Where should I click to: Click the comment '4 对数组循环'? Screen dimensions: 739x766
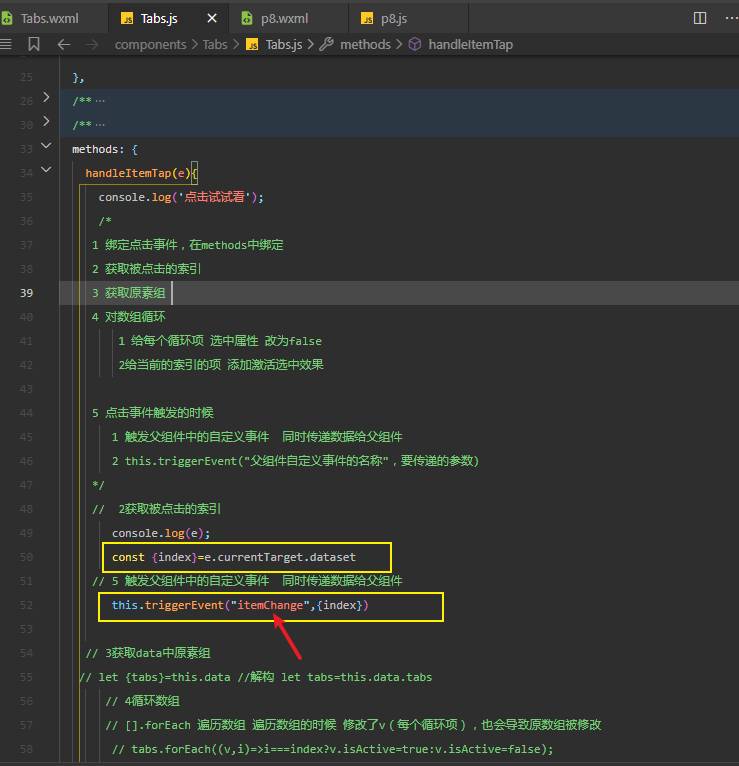tap(128, 317)
